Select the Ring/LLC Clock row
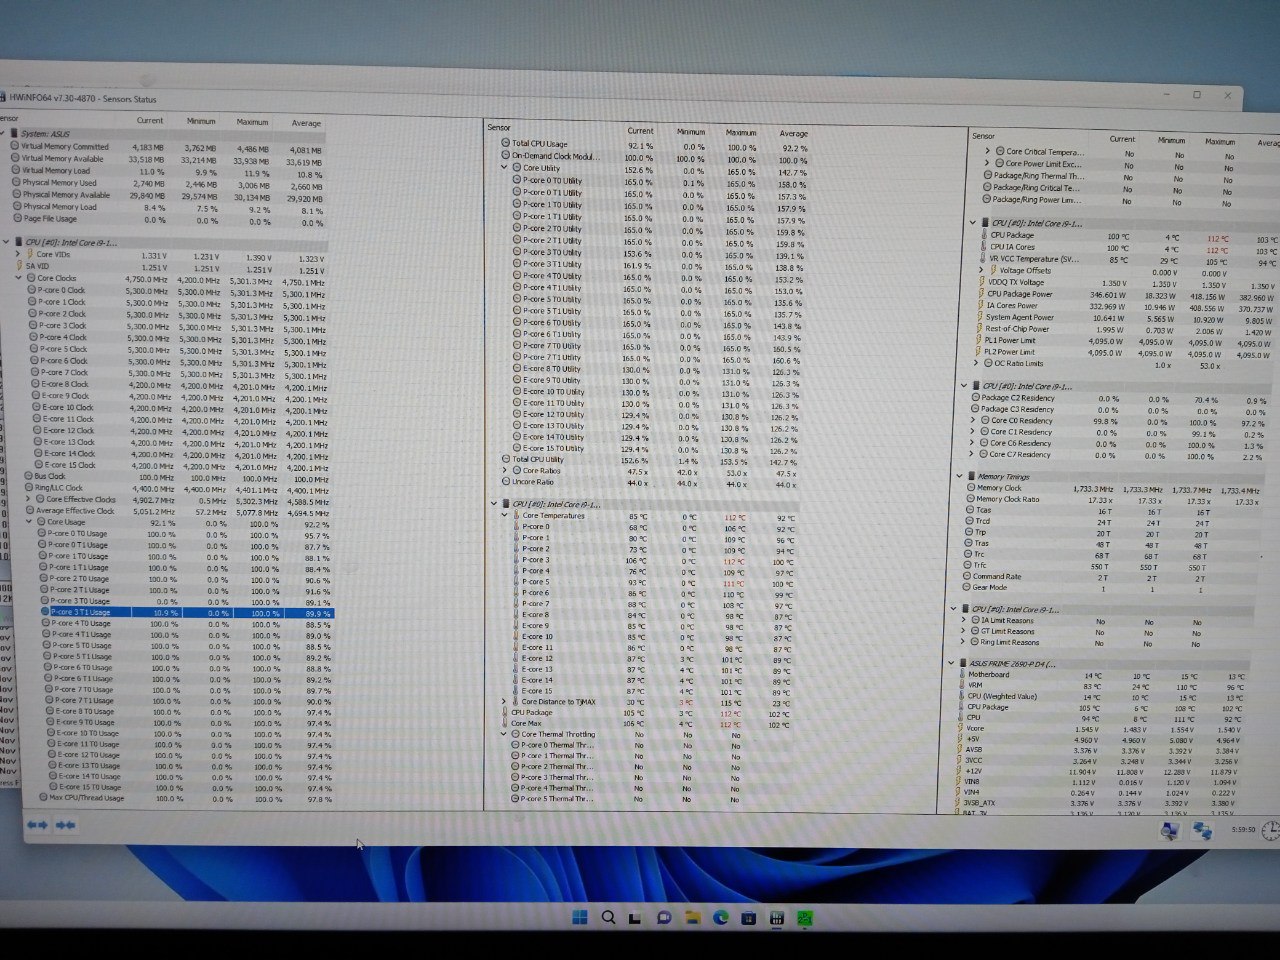This screenshot has width=1280, height=960. tap(177, 488)
